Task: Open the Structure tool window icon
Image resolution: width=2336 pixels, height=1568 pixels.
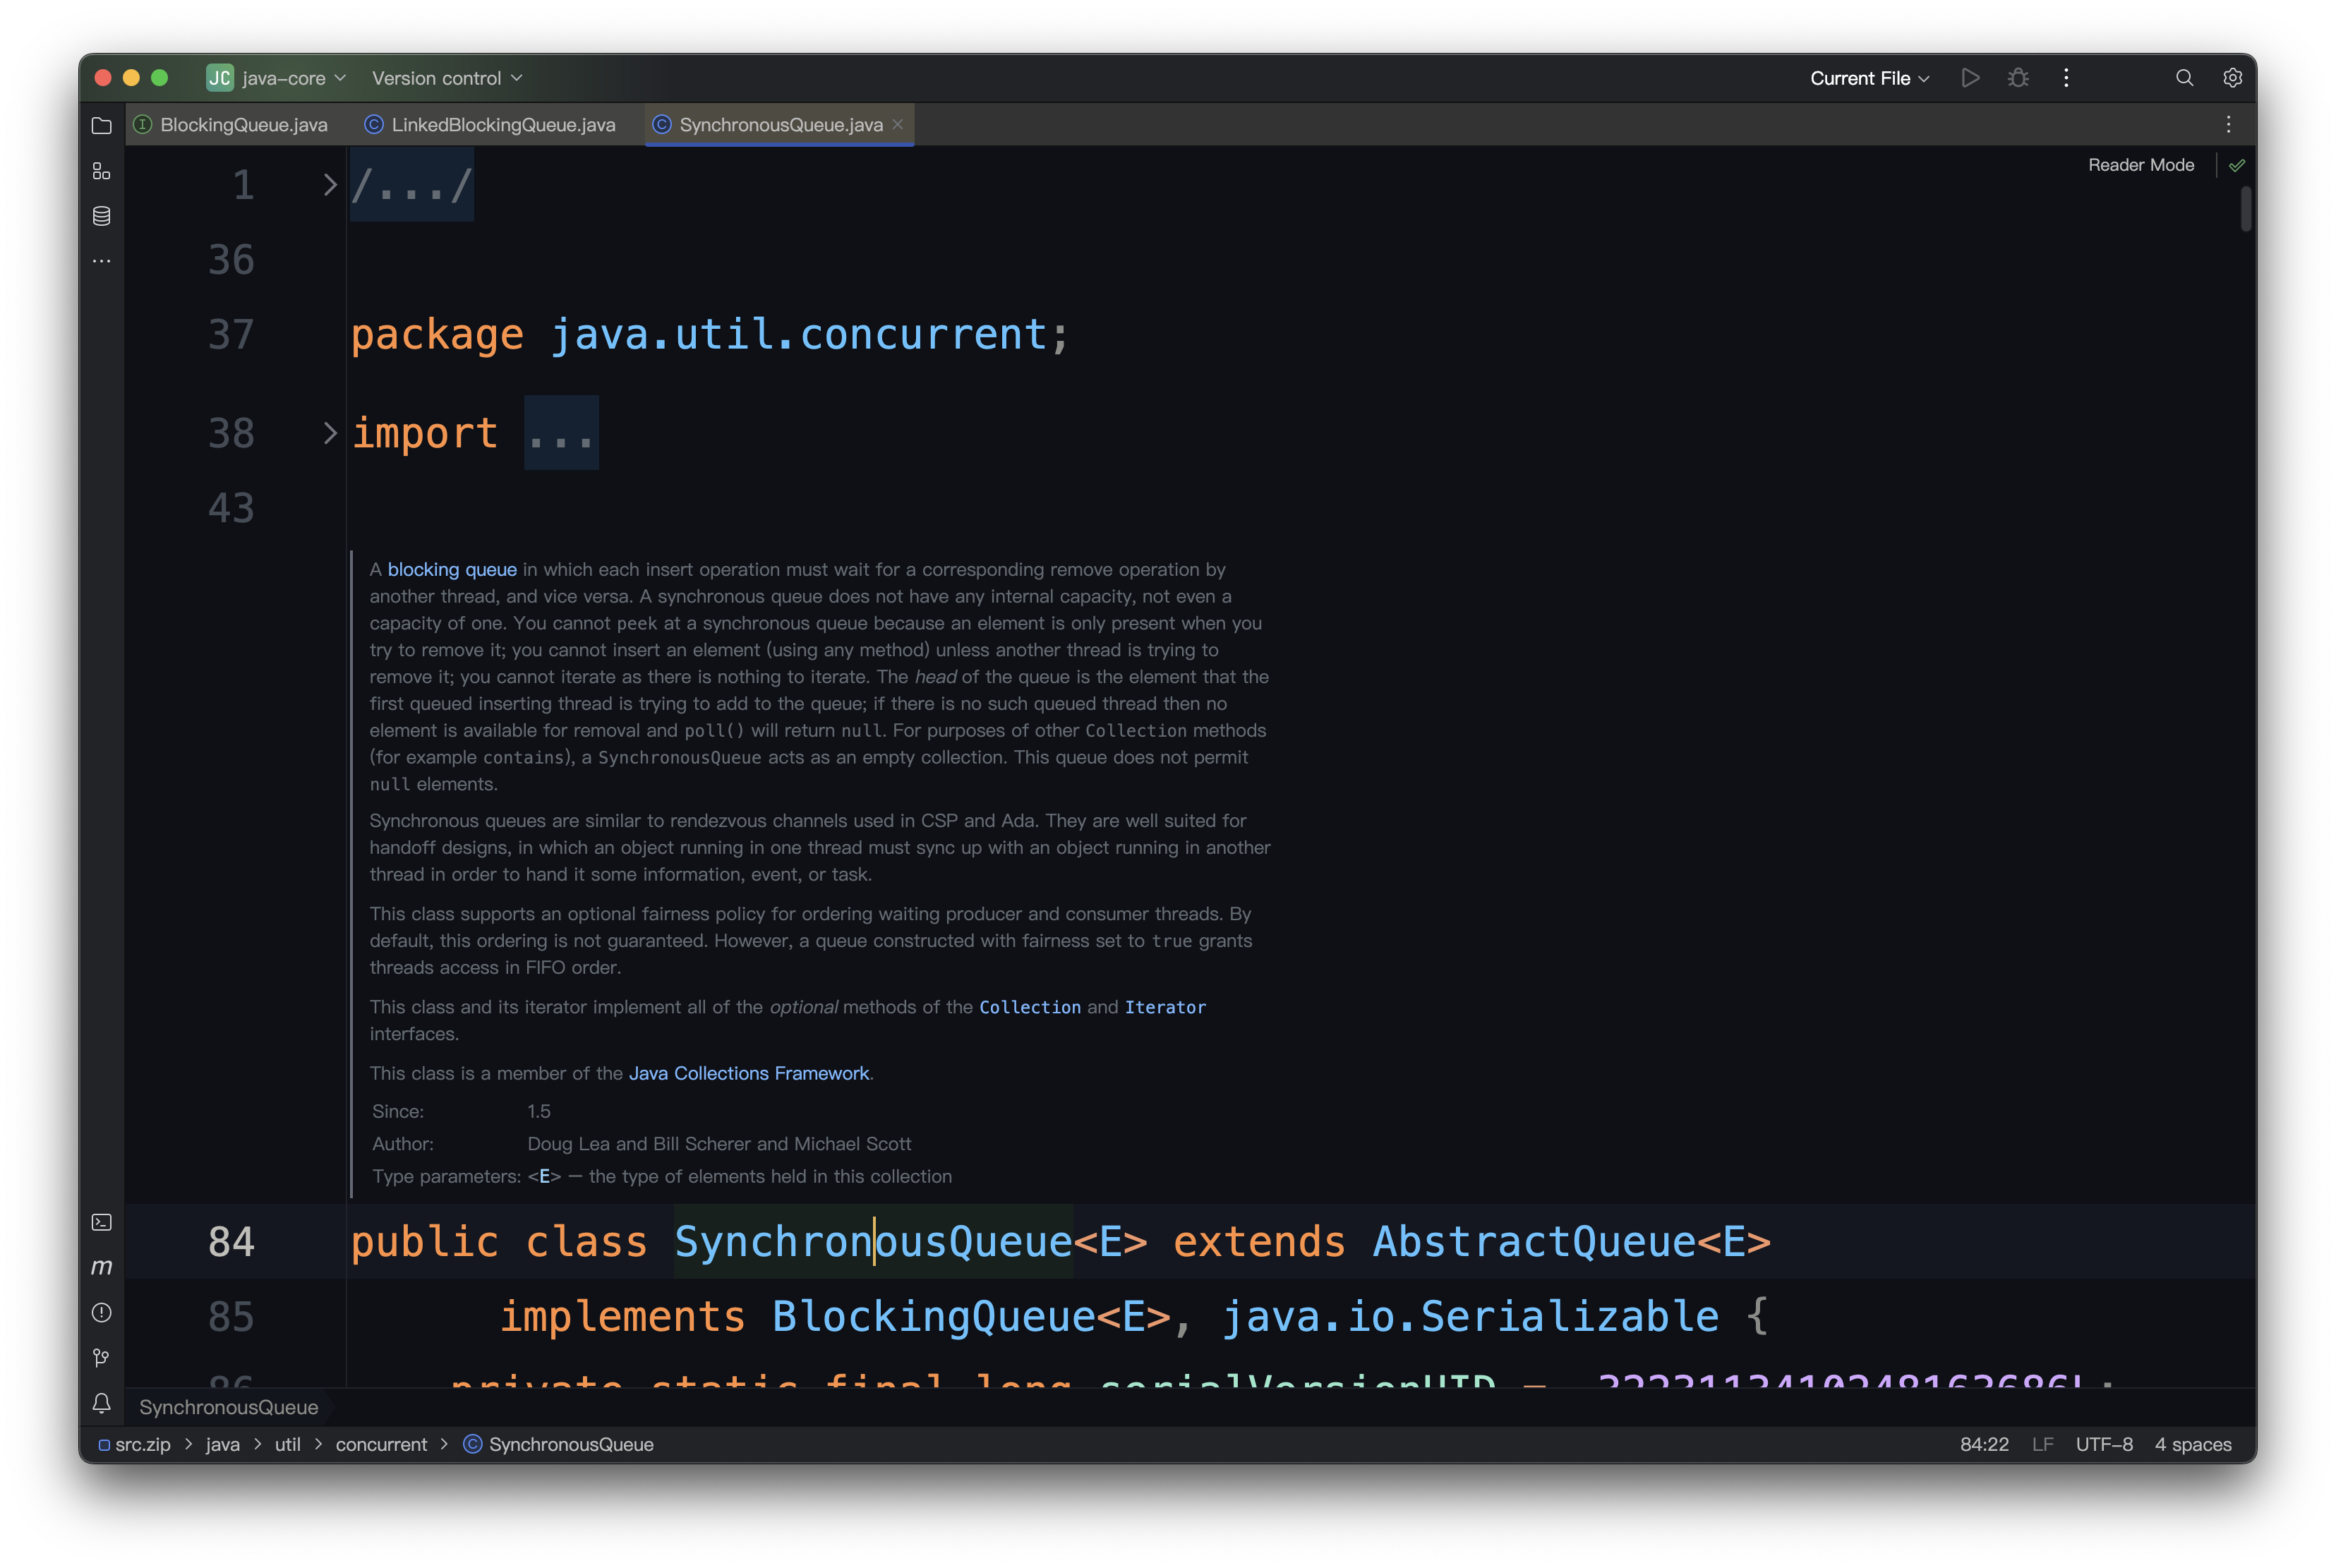Action: [x=101, y=171]
